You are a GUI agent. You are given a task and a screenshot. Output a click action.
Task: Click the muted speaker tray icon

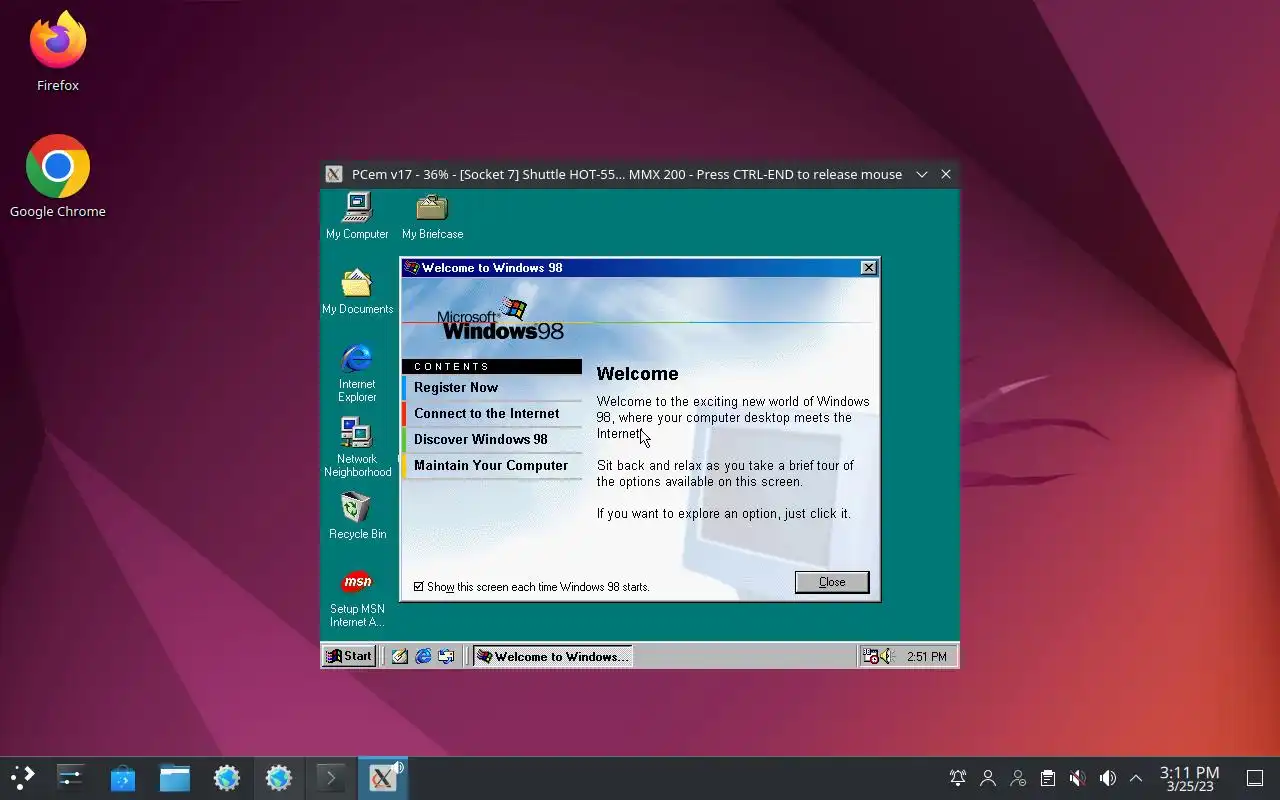tap(1077, 778)
